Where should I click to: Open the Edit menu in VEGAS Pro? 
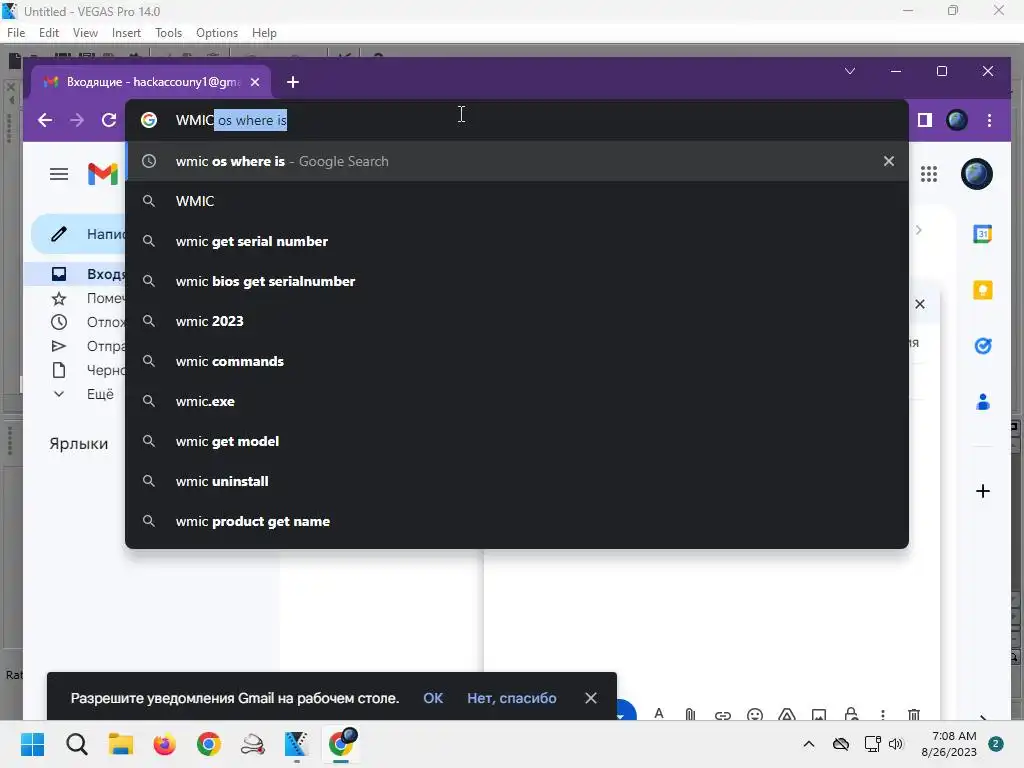[x=48, y=33]
